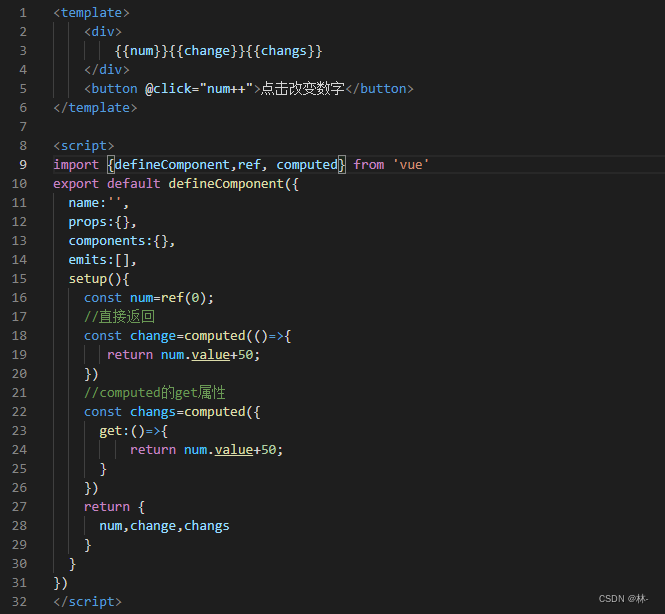The image size is (665, 614).
Task: Click the closing </div> tag
Action: [x=106, y=70]
